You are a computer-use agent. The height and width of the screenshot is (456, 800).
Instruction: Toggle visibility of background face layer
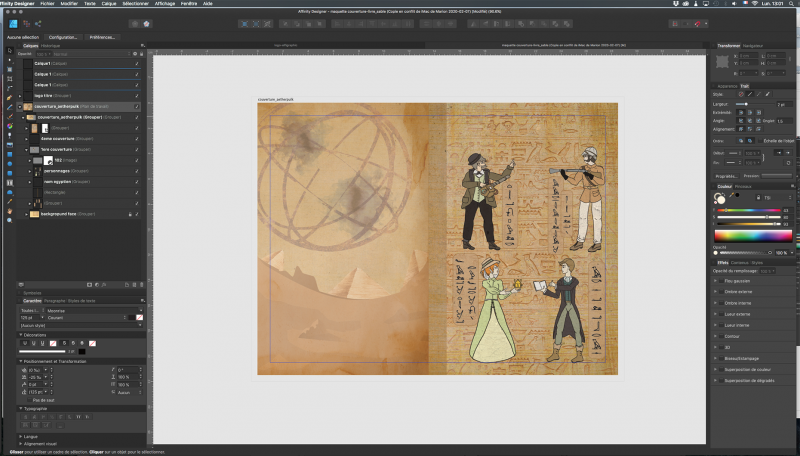pyautogui.click(x=137, y=214)
